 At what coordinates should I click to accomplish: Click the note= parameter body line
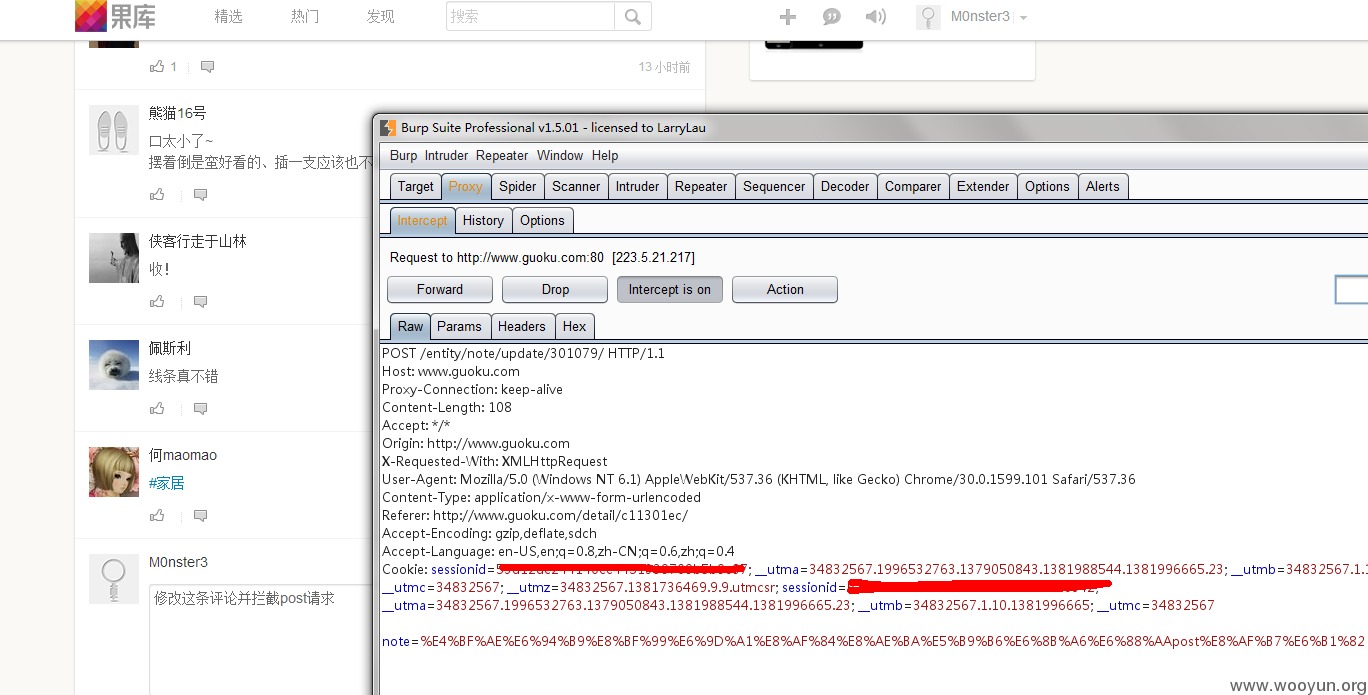tap(873, 640)
